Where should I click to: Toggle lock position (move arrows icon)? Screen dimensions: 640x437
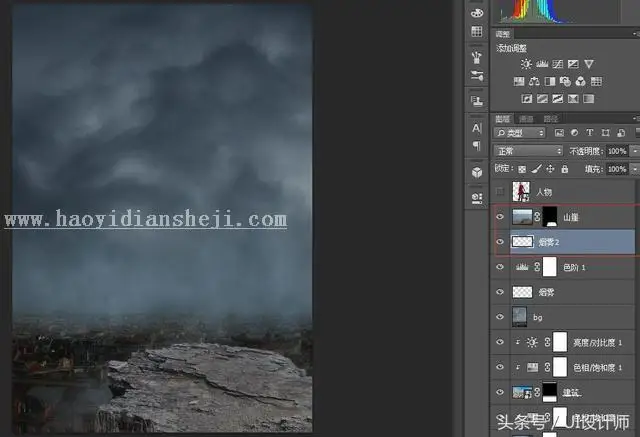click(x=550, y=169)
